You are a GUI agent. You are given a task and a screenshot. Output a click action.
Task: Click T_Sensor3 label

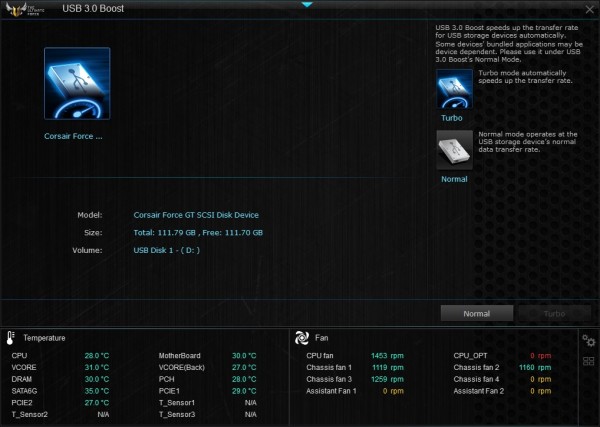click(177, 414)
